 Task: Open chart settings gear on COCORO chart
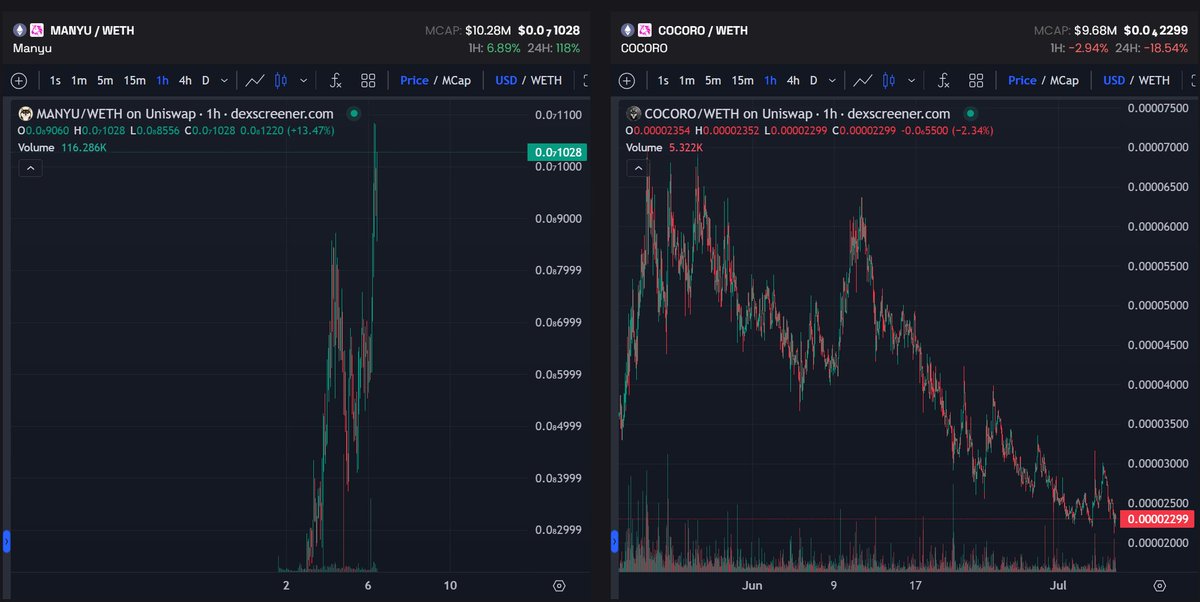tap(1159, 586)
